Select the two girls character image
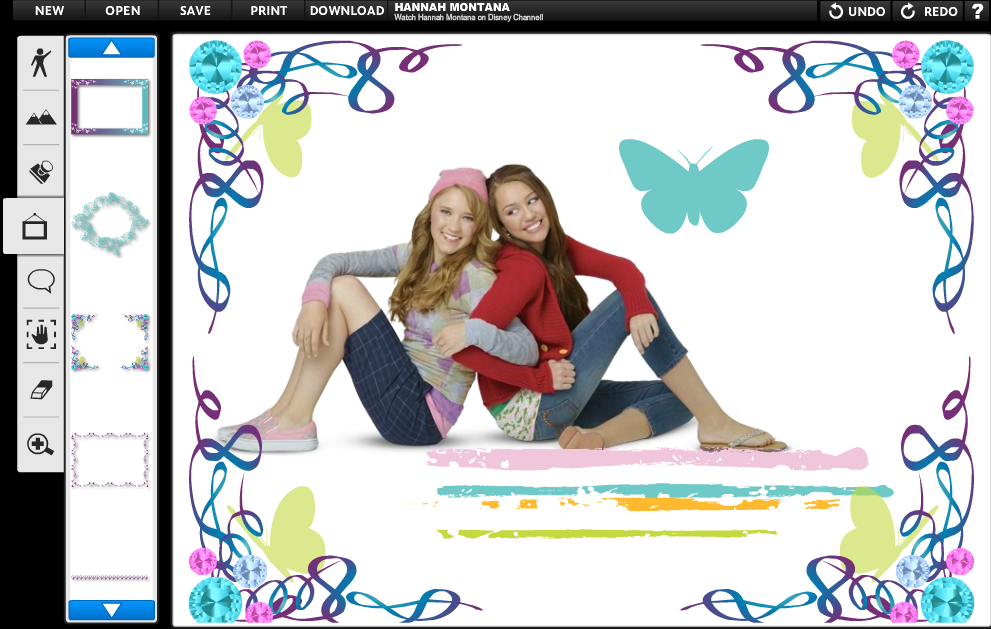 pyautogui.click(x=499, y=307)
